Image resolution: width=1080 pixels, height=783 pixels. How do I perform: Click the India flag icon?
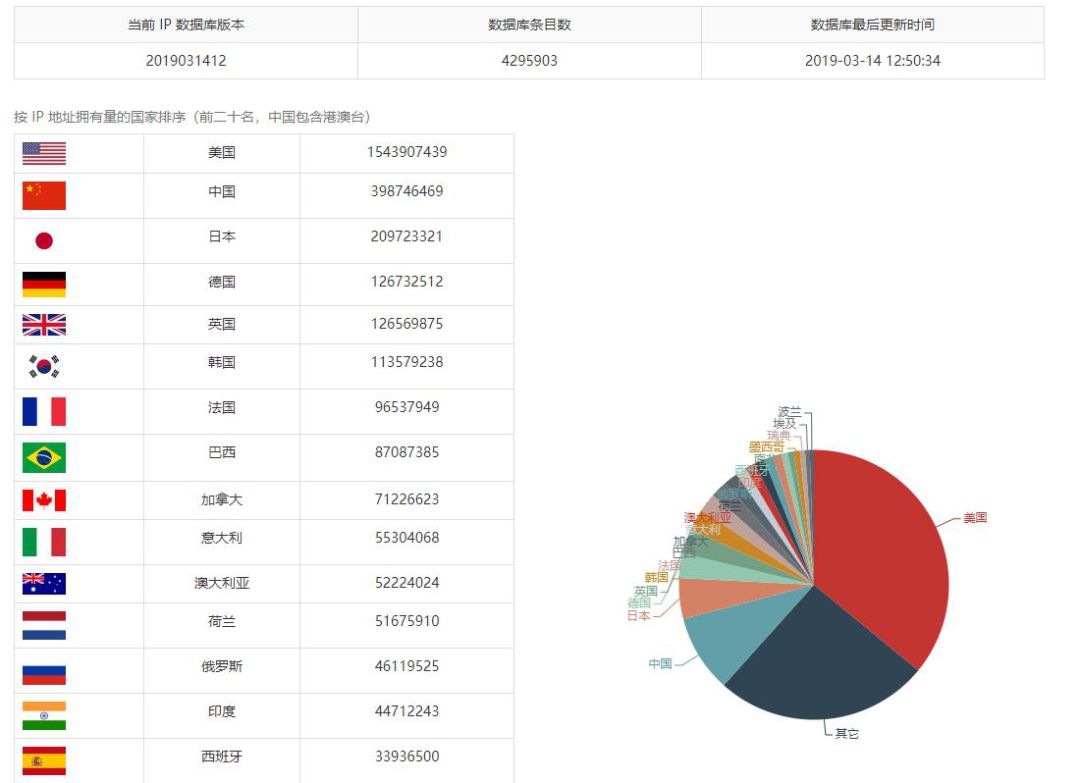click(x=44, y=716)
